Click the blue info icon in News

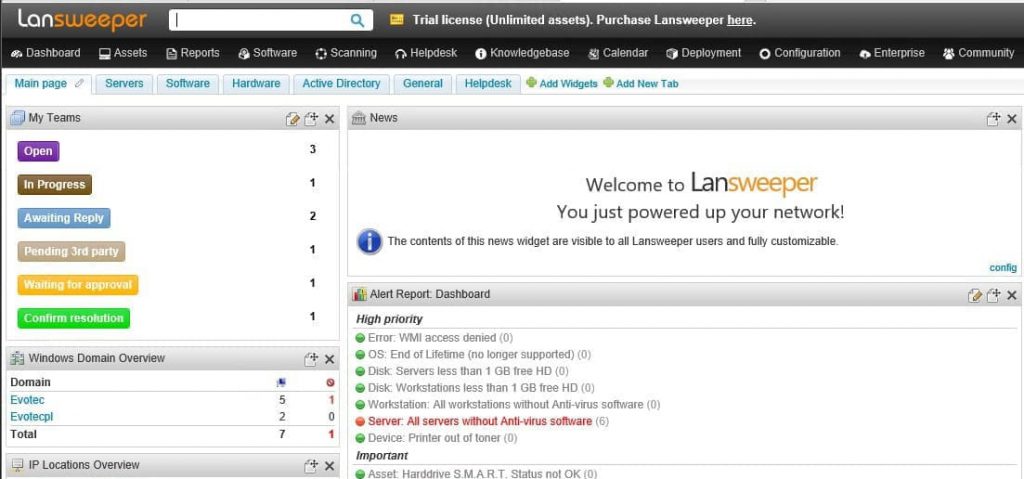(369, 241)
